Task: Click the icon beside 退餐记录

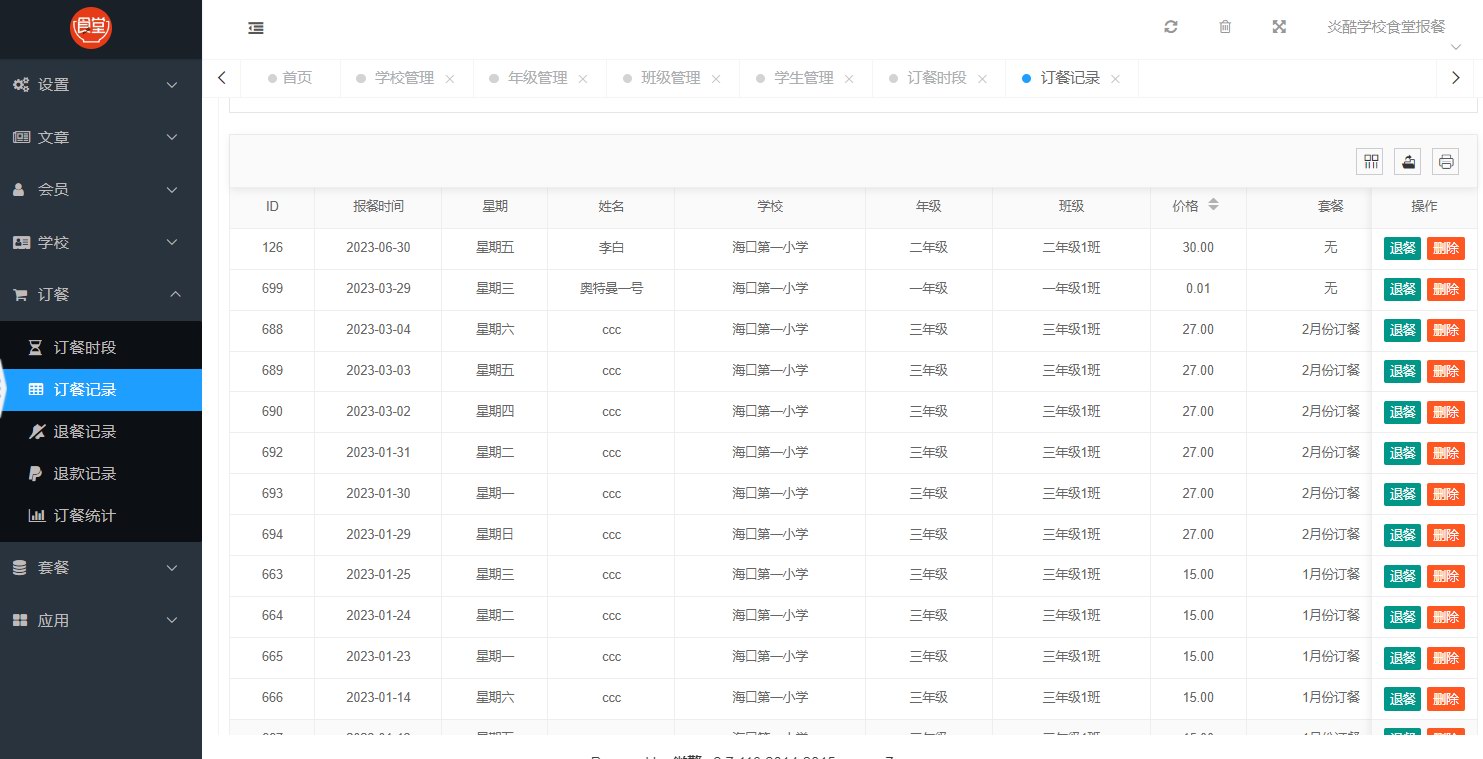Action: coord(36,432)
